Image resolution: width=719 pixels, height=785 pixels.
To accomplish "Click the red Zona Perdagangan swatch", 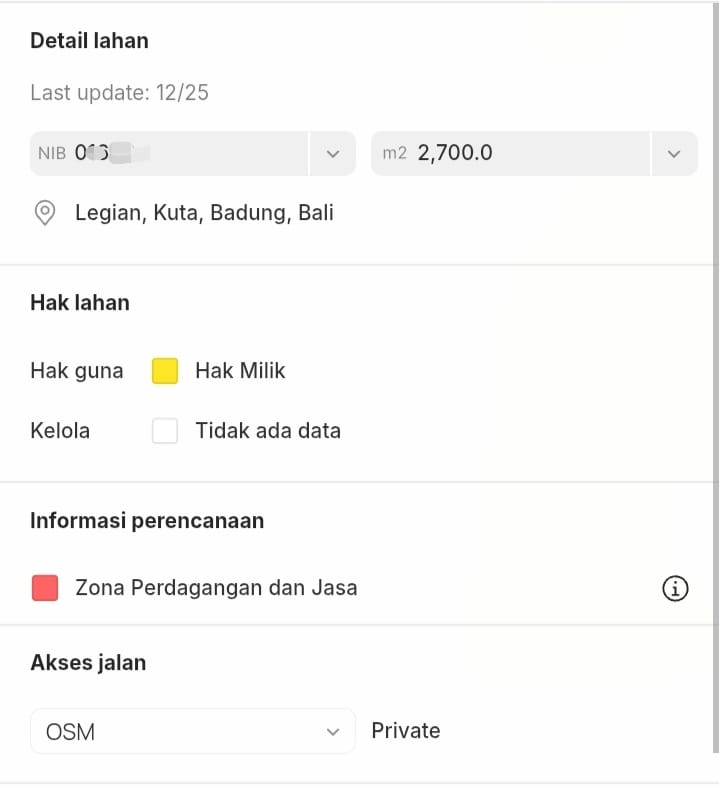I will click(x=45, y=588).
